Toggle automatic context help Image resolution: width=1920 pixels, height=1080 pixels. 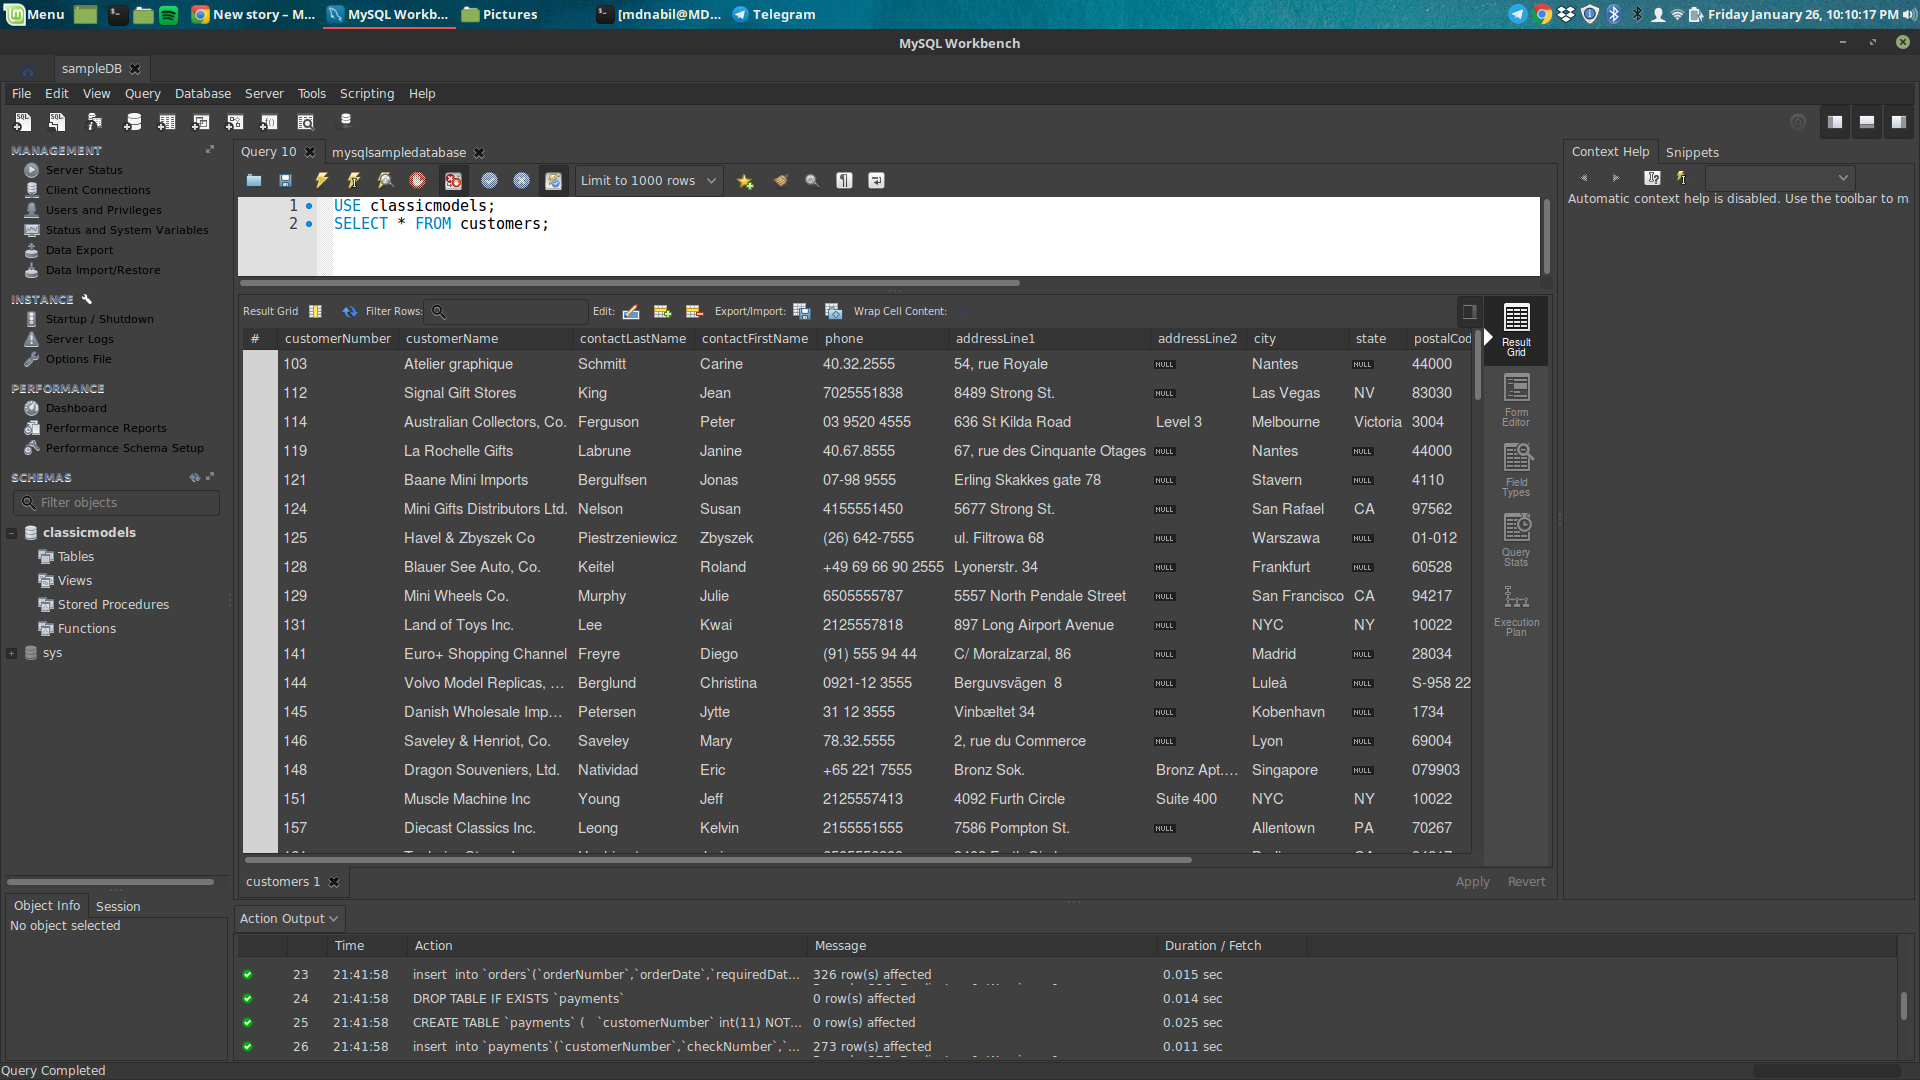pos(1682,178)
